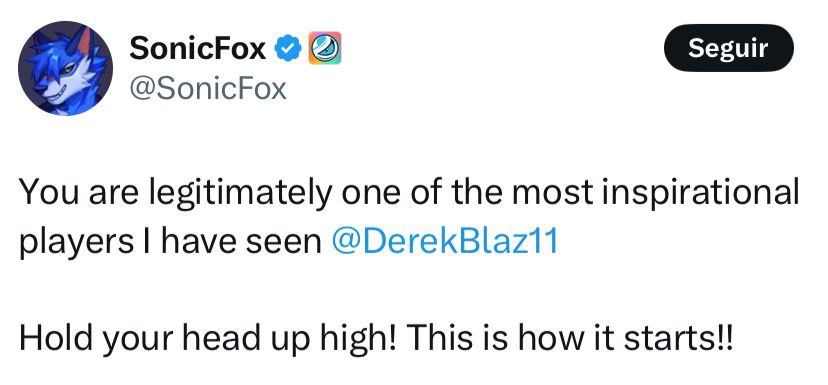Click the white tick inside the verified badge
The image size is (828, 385).
coord(288,49)
